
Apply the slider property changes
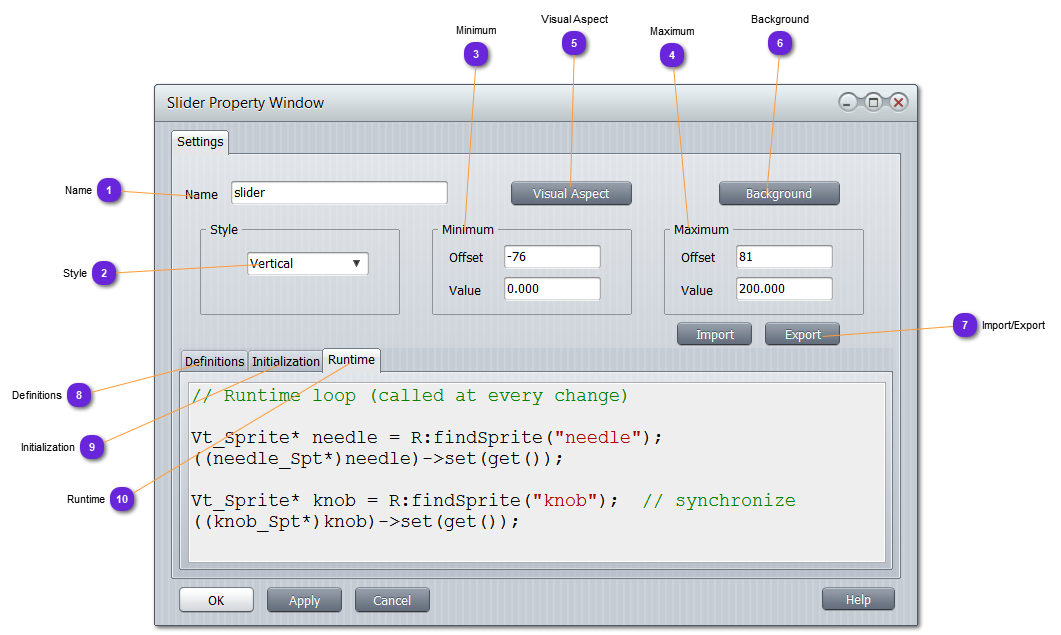click(304, 600)
